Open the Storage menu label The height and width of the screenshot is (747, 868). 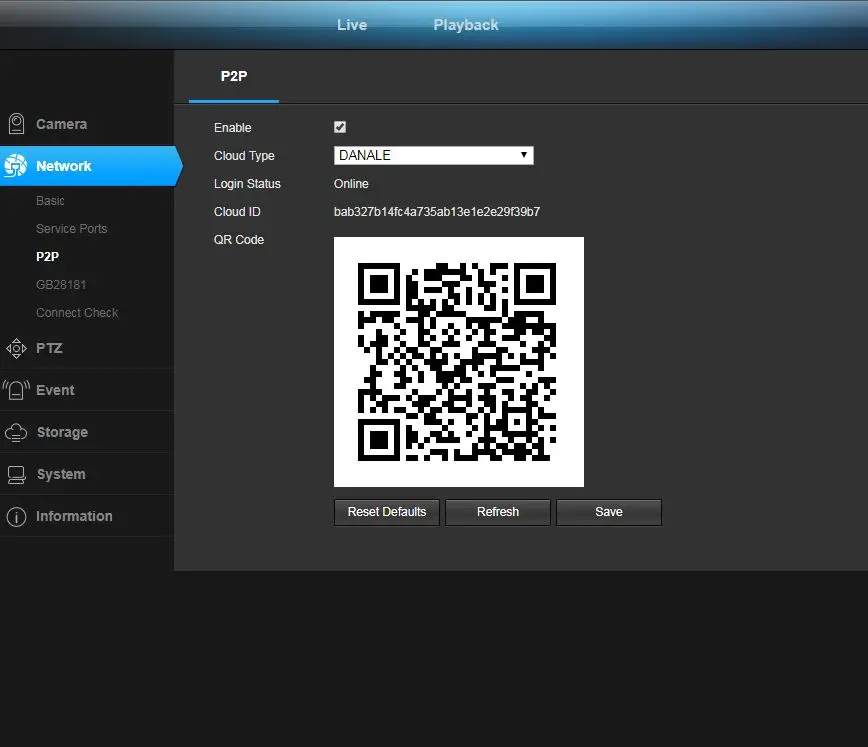(62, 432)
